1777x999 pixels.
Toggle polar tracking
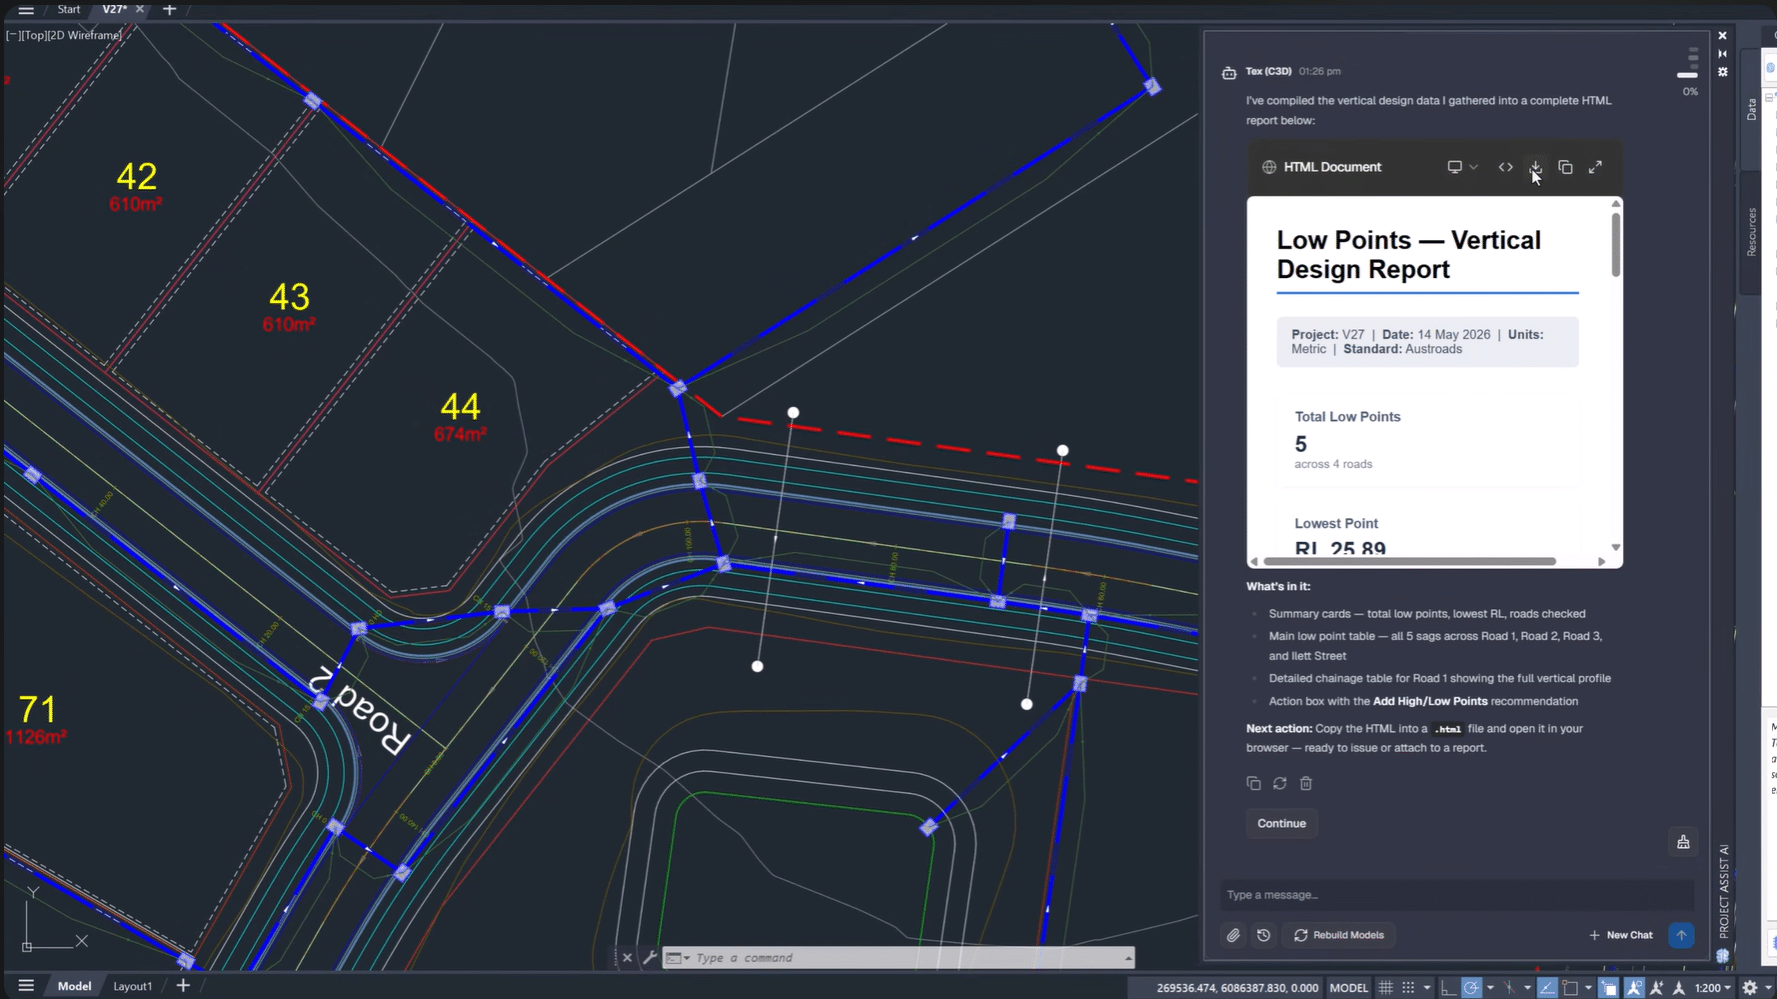click(1472, 988)
